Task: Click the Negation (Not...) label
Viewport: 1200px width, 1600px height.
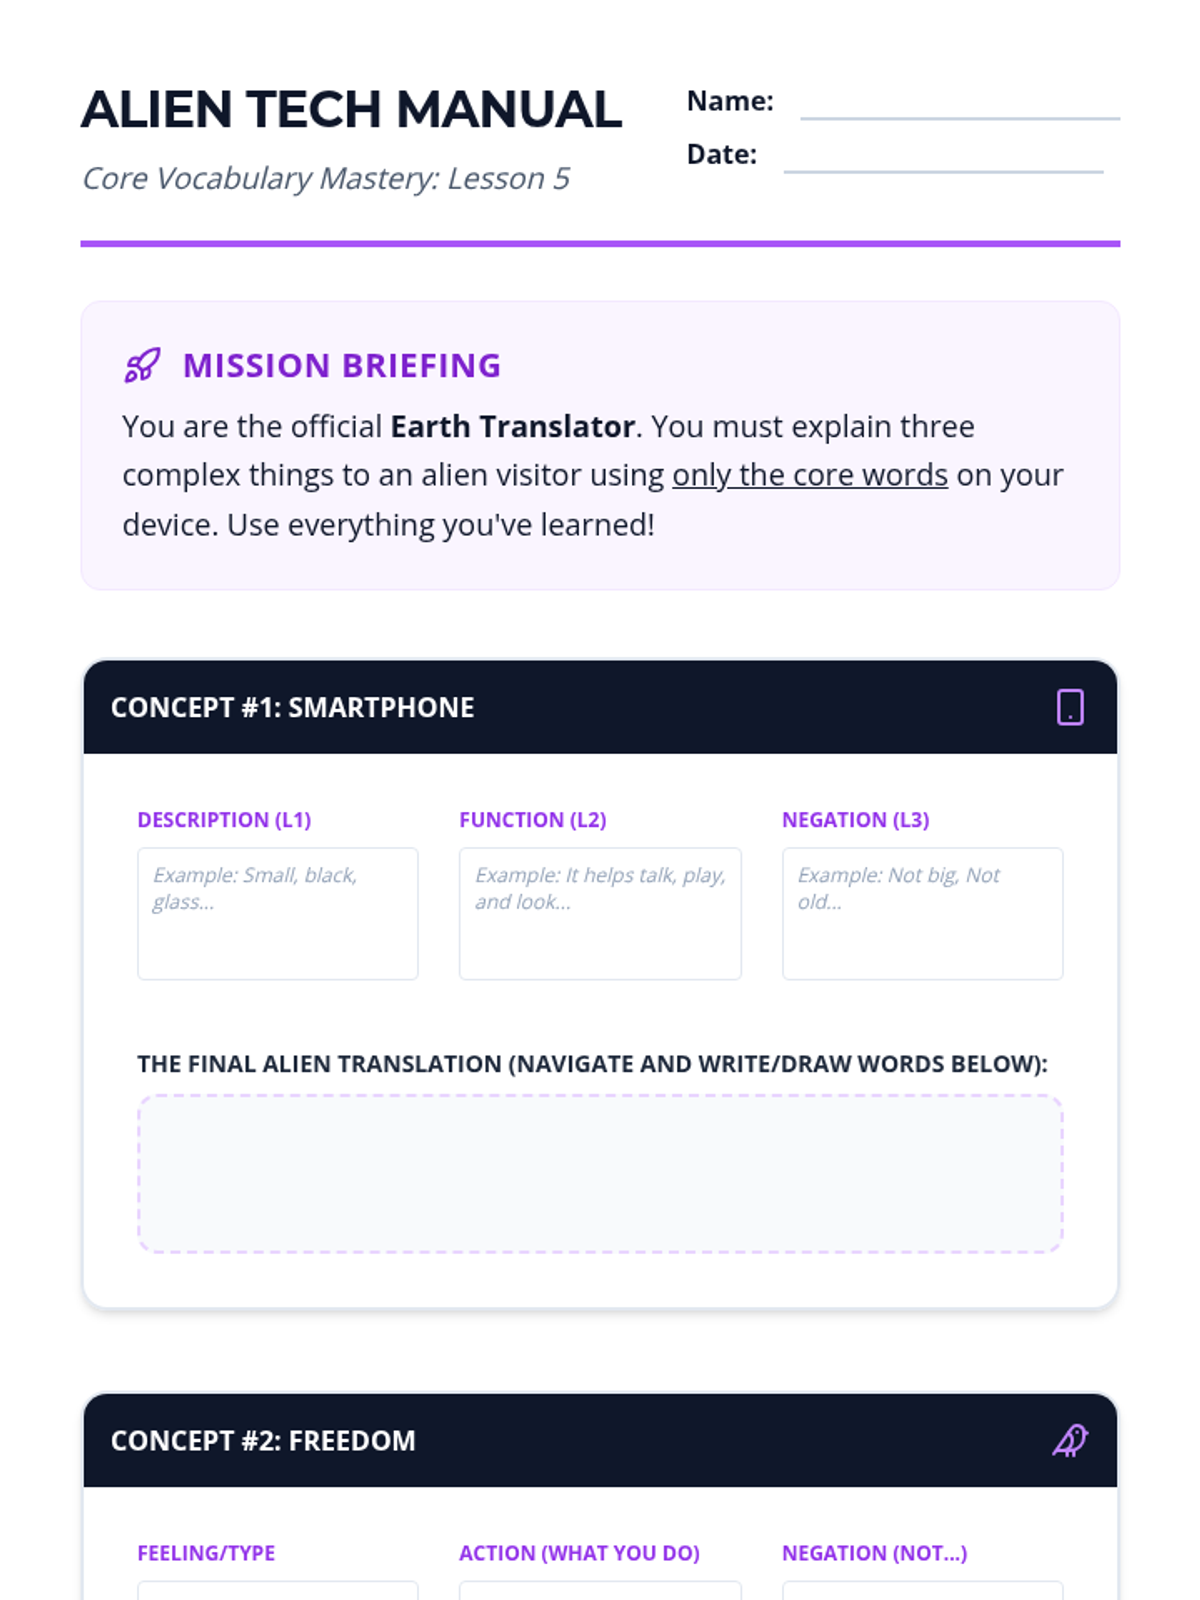Action: [875, 1553]
